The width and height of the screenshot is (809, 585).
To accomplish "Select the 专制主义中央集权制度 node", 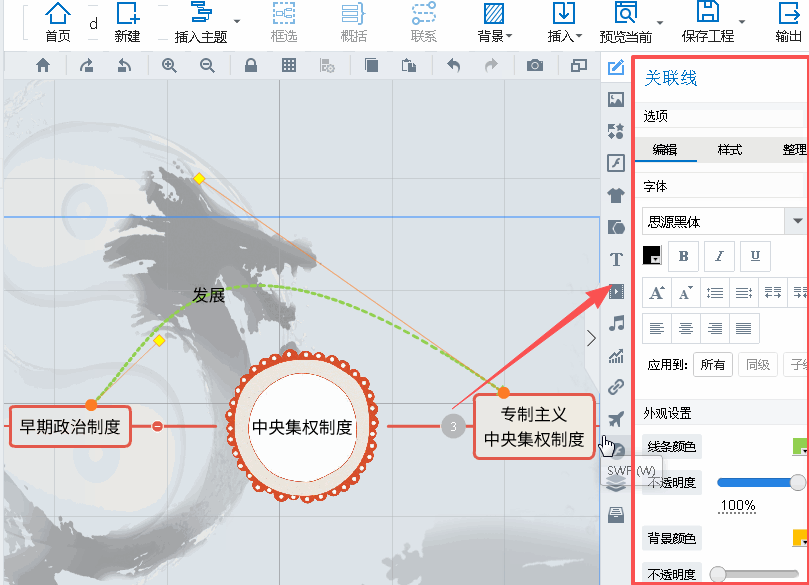I will point(534,426).
